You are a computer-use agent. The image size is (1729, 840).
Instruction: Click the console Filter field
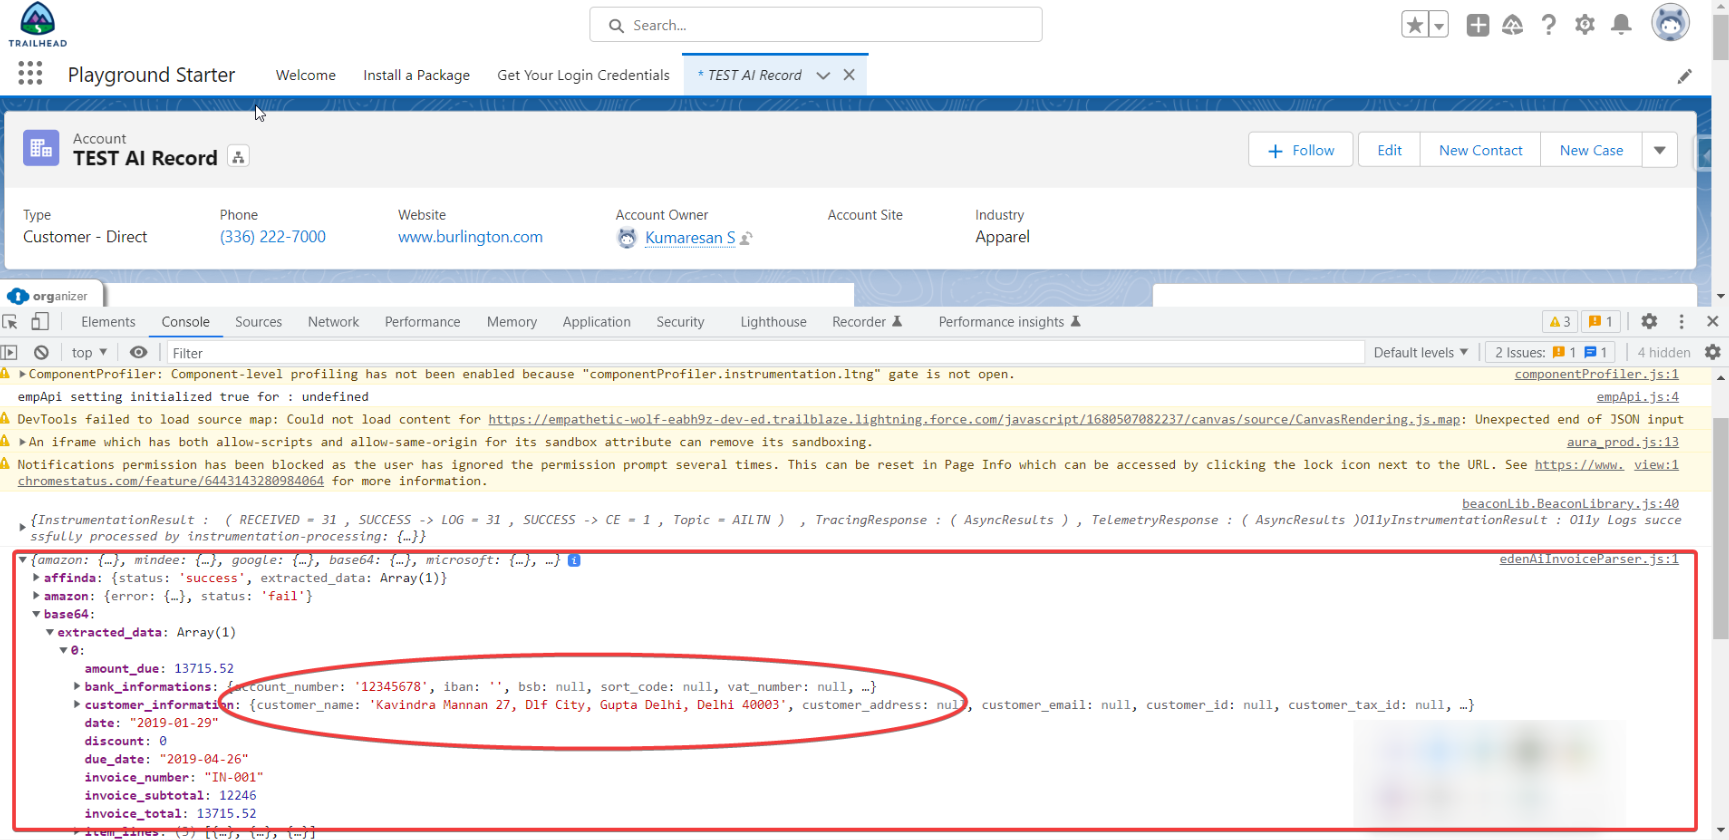(x=765, y=353)
